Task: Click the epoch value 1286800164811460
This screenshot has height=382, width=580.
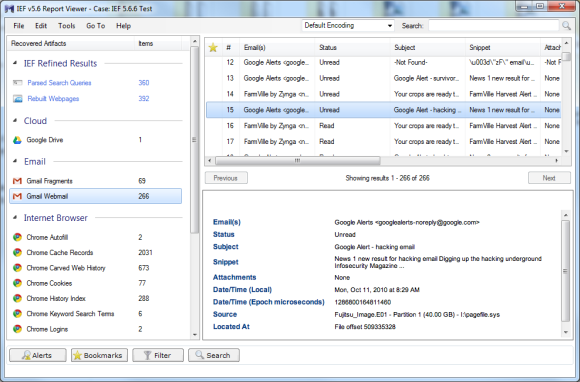Action: (362, 302)
